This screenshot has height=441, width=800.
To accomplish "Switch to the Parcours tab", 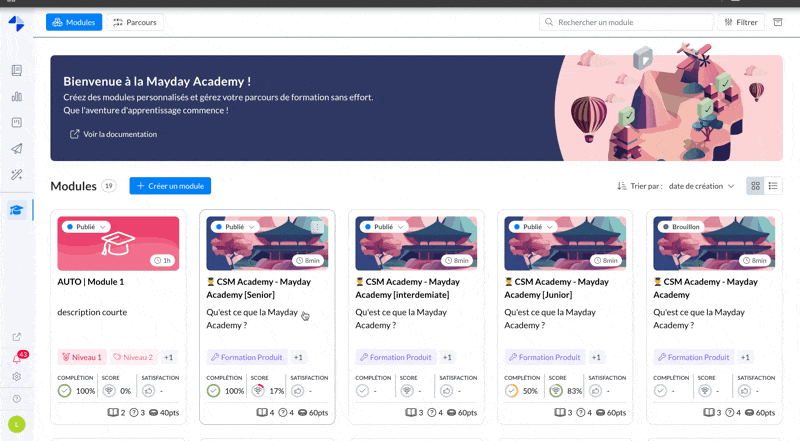I will (x=135, y=22).
